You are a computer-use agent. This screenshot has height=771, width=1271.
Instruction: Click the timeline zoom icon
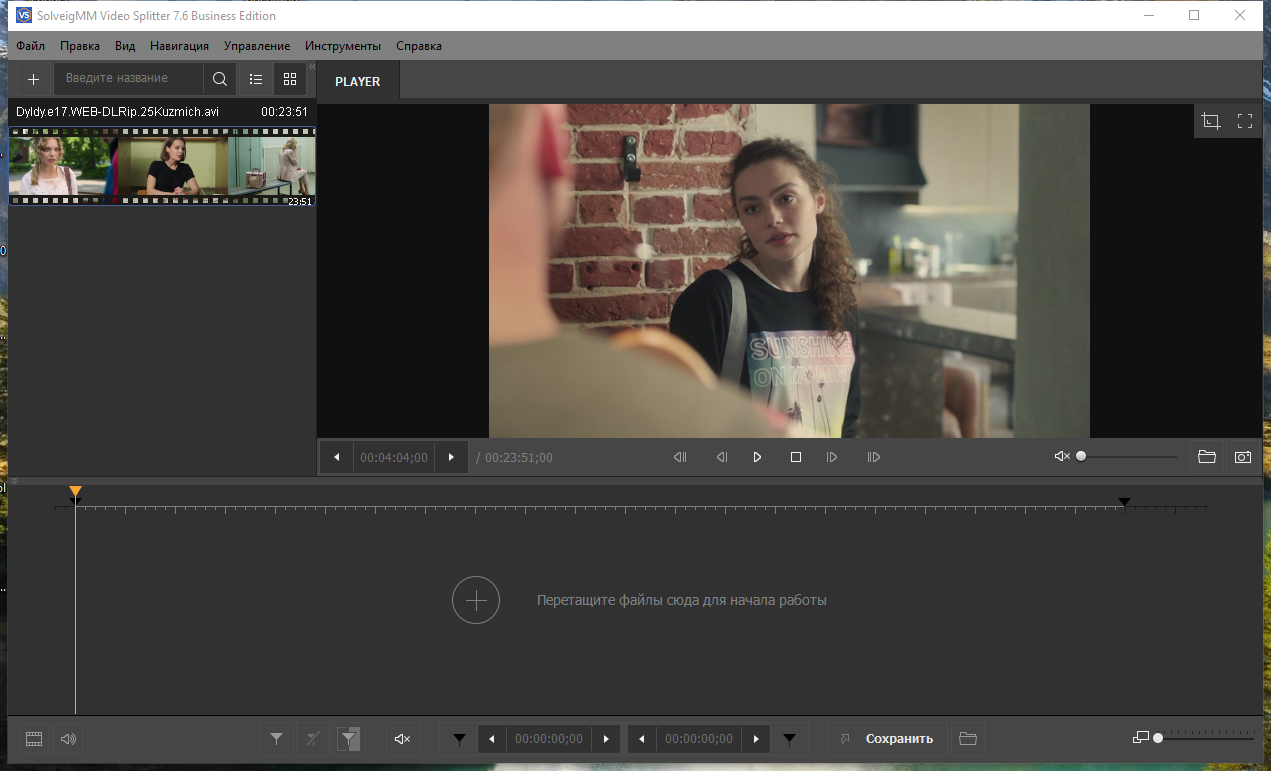pyautogui.click(x=1141, y=738)
